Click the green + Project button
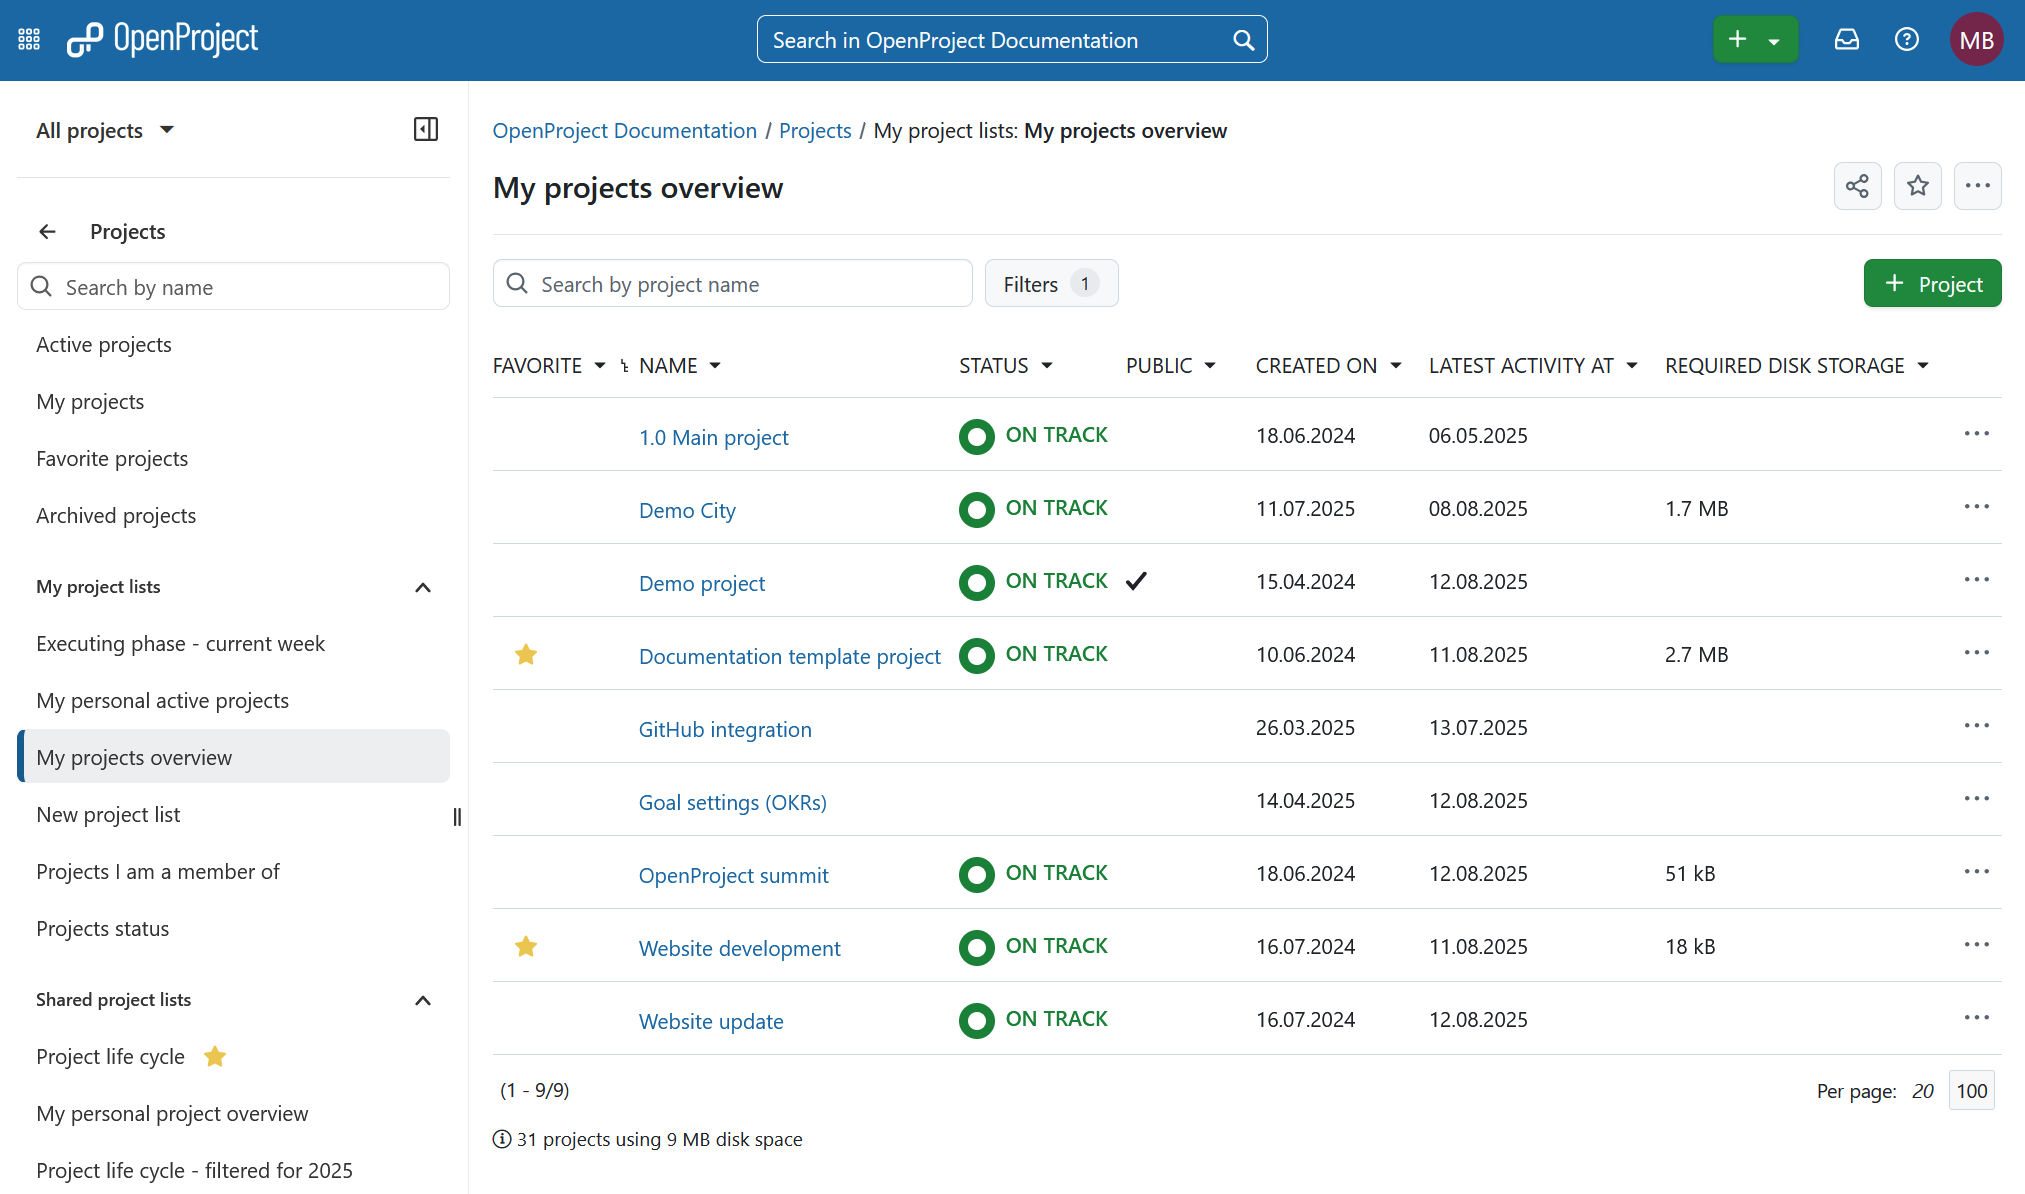Image resolution: width=2025 pixels, height=1194 pixels. [1932, 283]
